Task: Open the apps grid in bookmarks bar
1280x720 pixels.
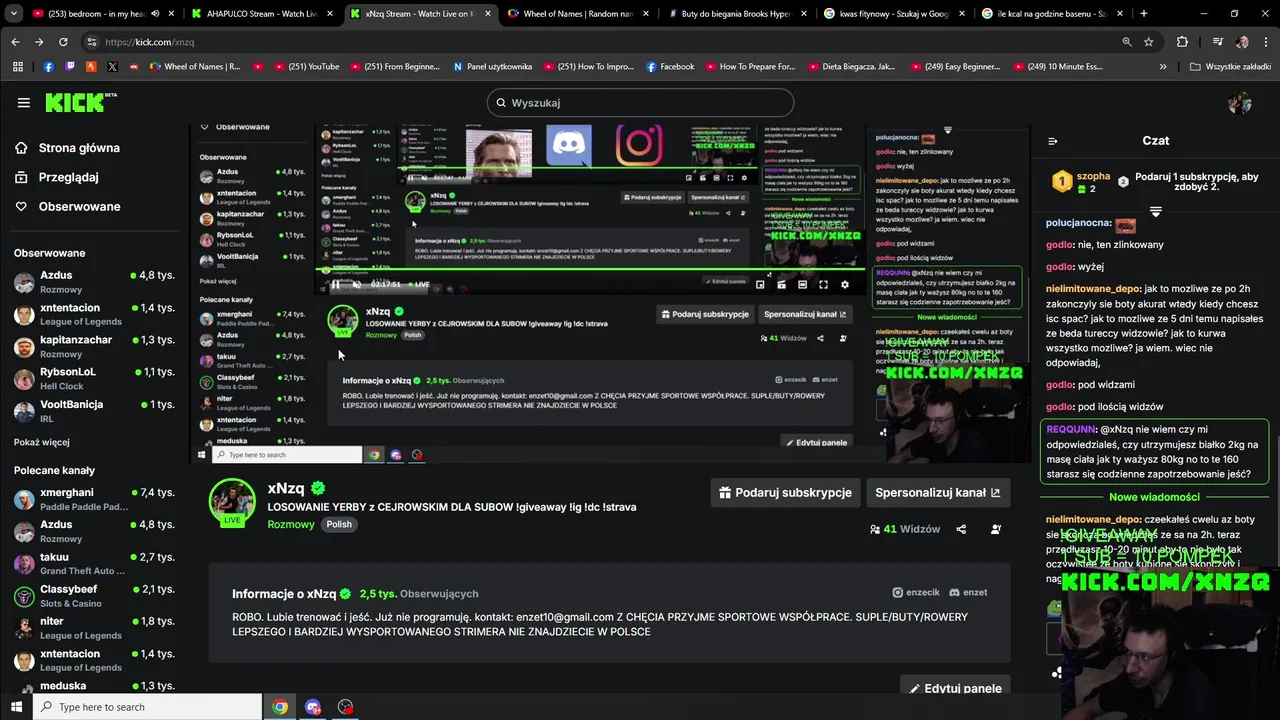Action: (17, 67)
